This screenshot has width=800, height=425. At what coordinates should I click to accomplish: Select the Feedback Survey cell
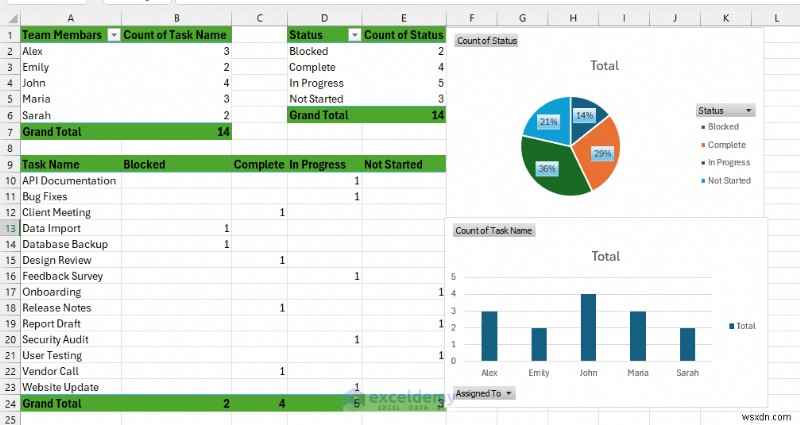pos(71,276)
